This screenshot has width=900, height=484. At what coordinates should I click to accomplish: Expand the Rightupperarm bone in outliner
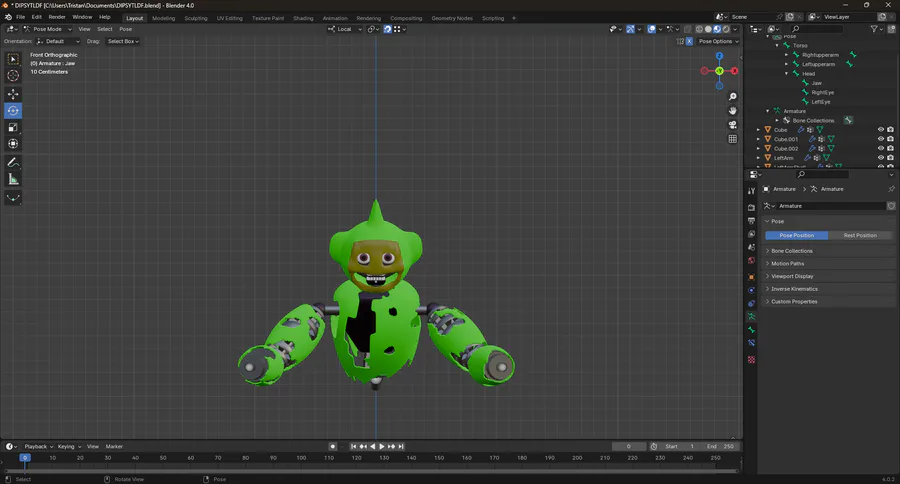[786, 55]
